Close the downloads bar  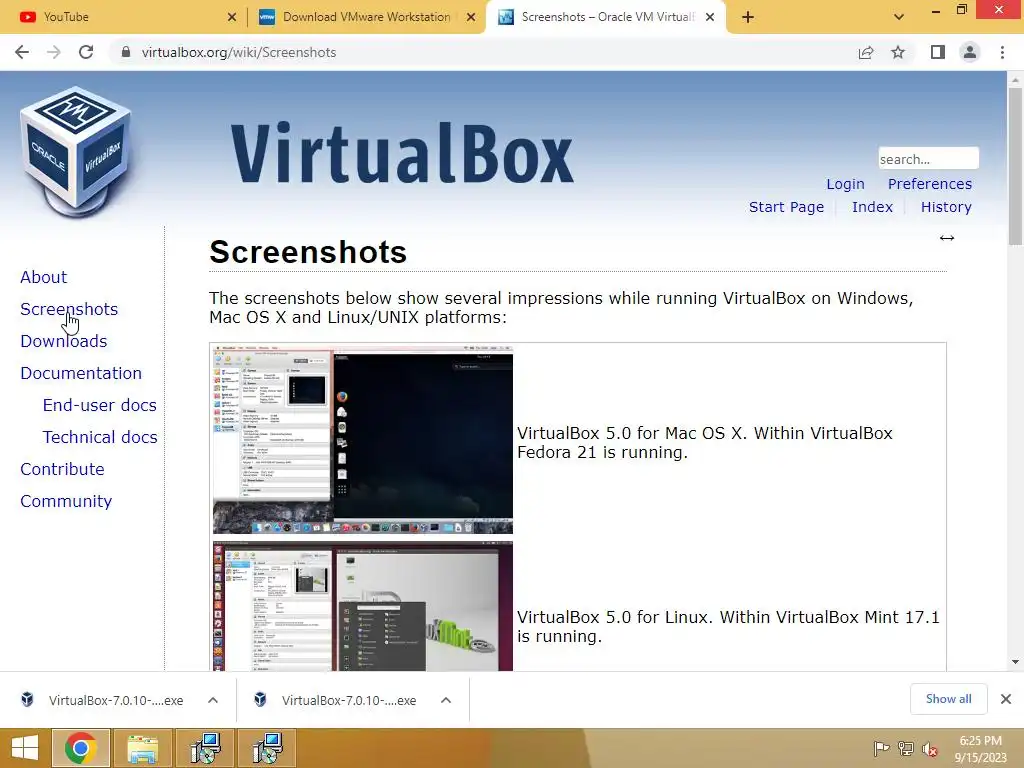[x=1006, y=699]
